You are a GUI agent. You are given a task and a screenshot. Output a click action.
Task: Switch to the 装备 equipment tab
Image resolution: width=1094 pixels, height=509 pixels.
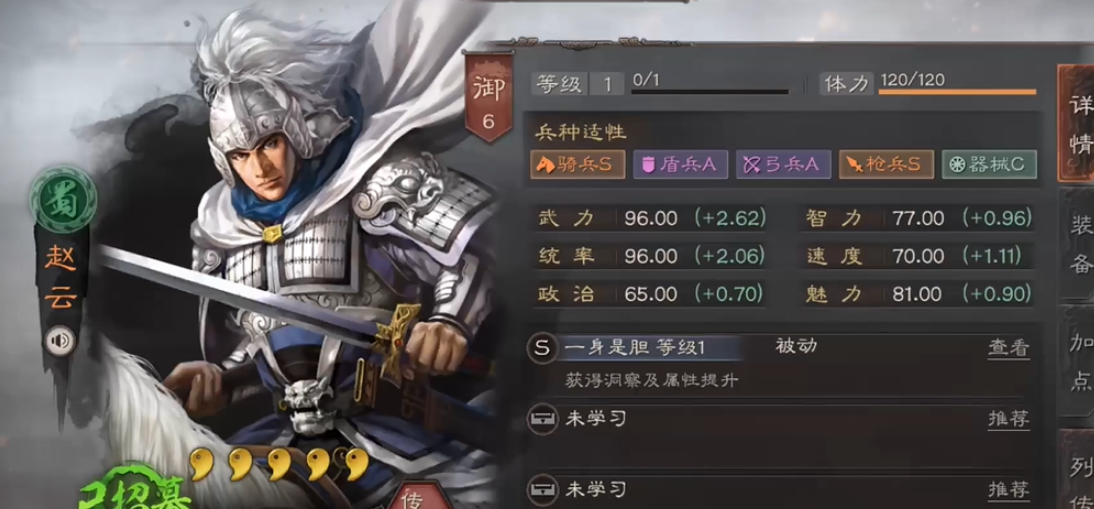[1079, 244]
